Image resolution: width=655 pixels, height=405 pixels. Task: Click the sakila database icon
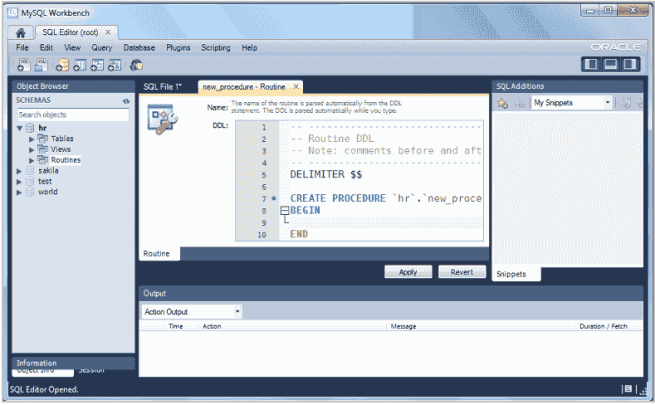[x=30, y=170]
